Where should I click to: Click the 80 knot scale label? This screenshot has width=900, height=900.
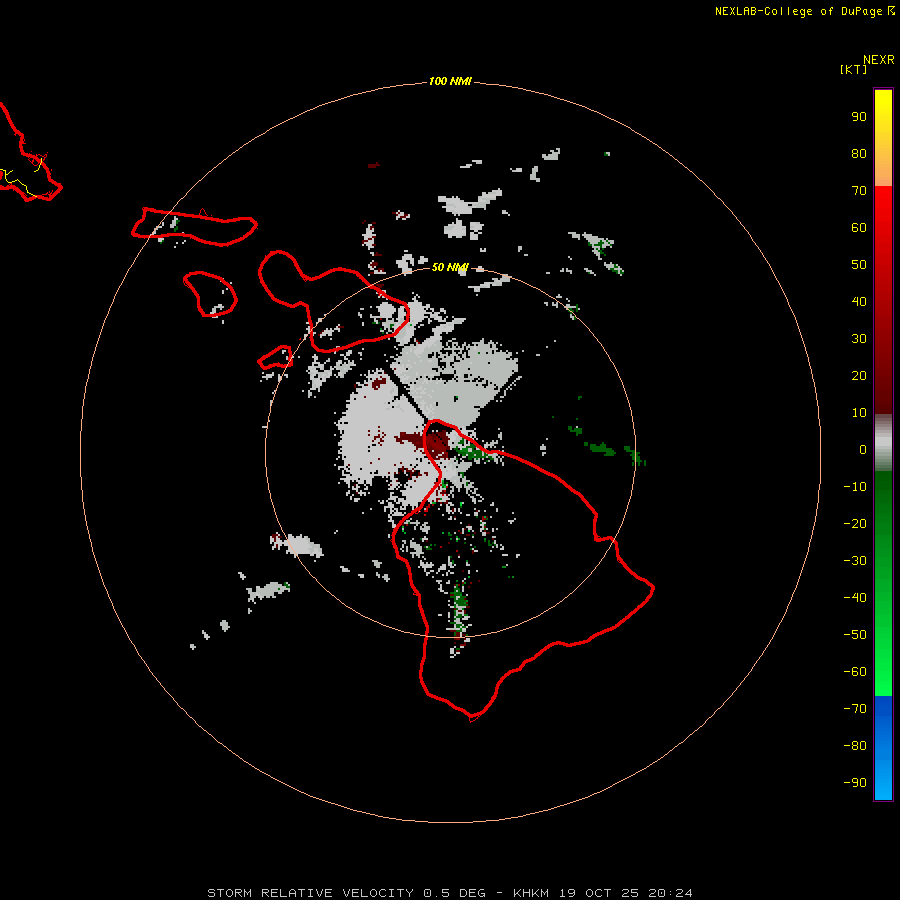(859, 154)
